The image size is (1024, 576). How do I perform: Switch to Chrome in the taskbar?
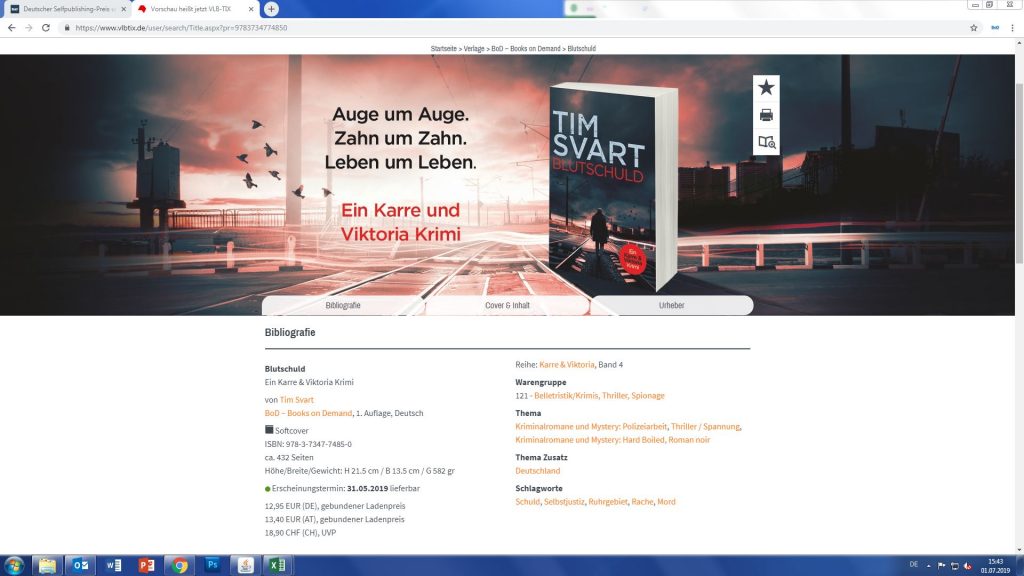point(180,566)
